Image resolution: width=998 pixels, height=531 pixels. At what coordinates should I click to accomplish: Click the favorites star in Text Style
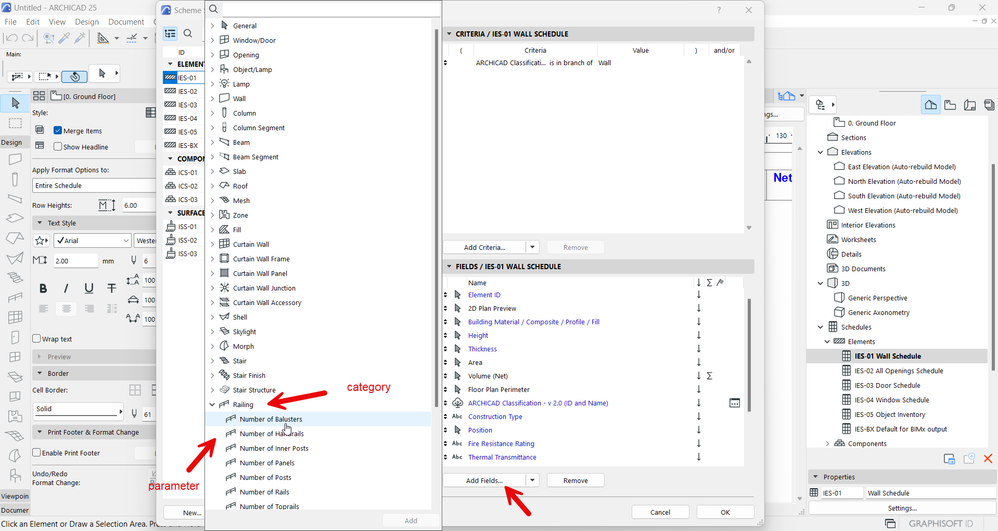[41, 241]
